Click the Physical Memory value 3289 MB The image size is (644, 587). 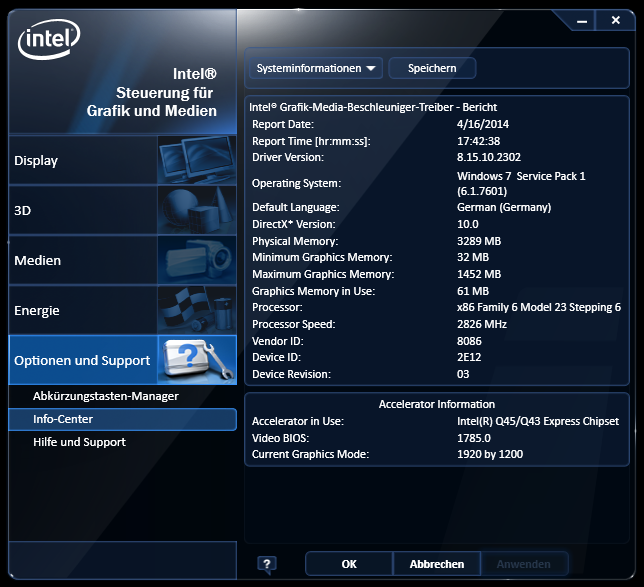pos(479,241)
